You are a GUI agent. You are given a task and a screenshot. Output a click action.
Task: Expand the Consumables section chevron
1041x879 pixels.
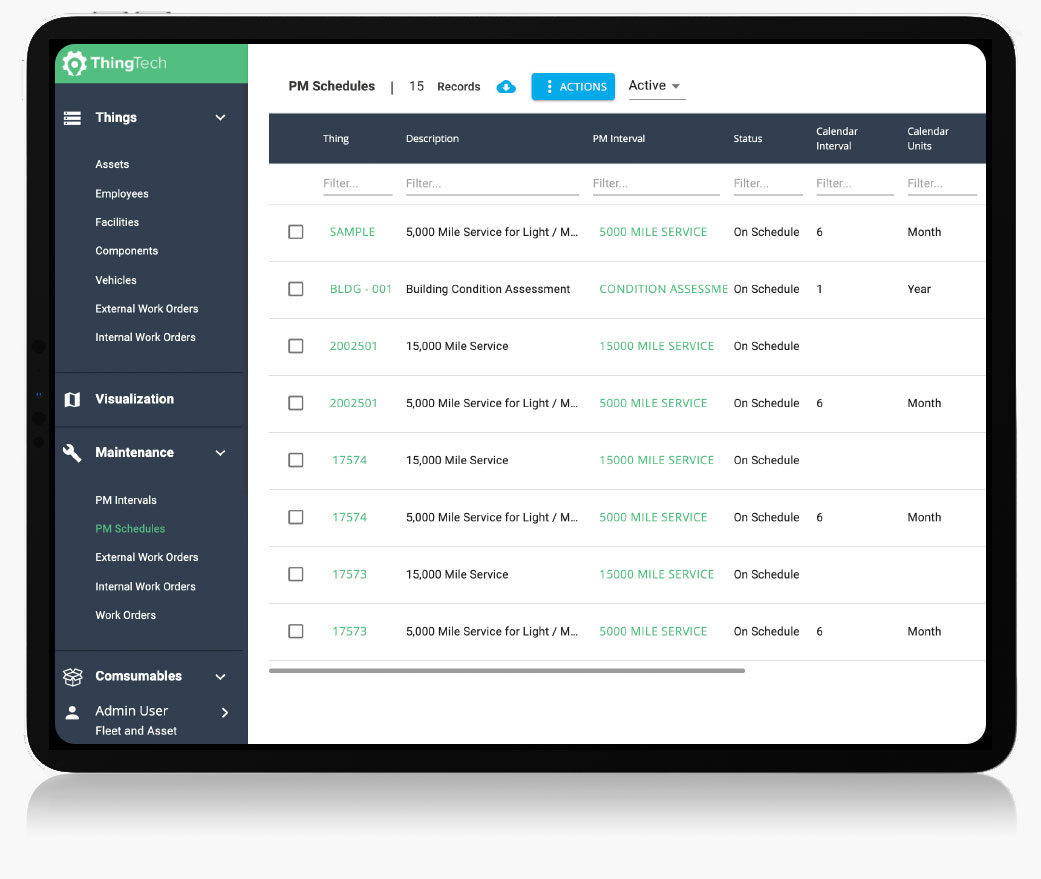tap(220, 677)
